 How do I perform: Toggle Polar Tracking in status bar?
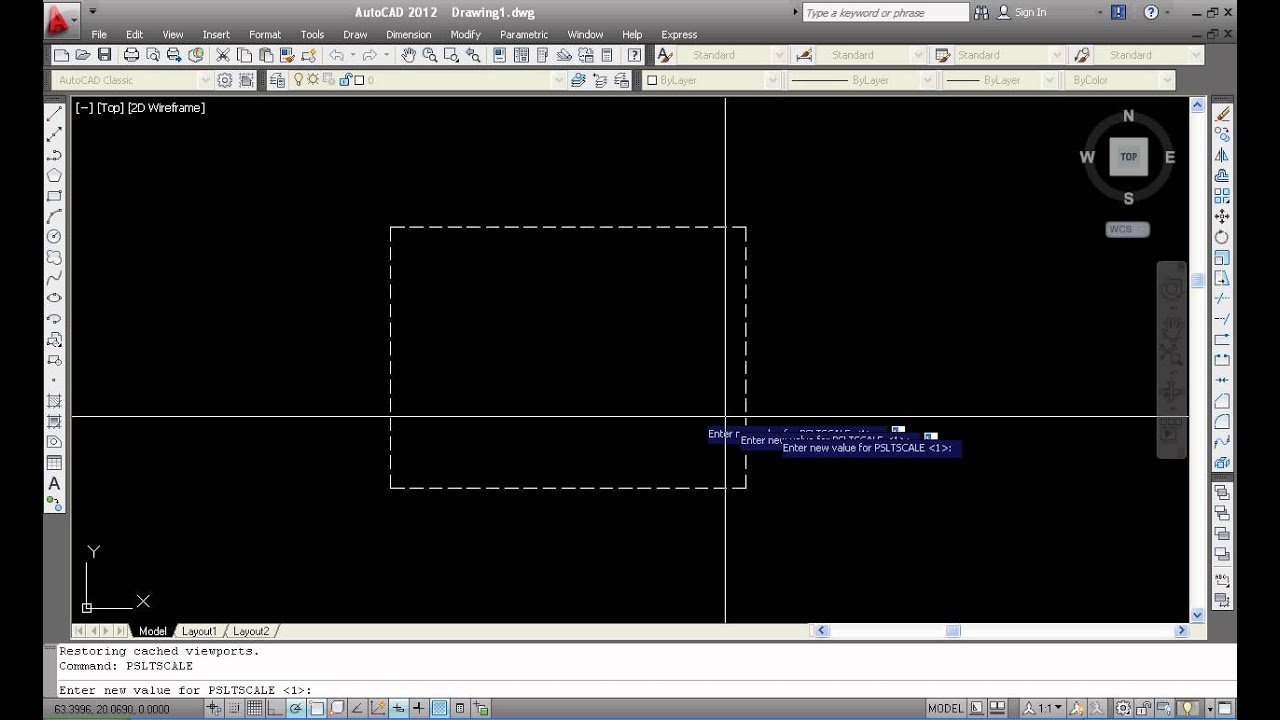pos(296,708)
